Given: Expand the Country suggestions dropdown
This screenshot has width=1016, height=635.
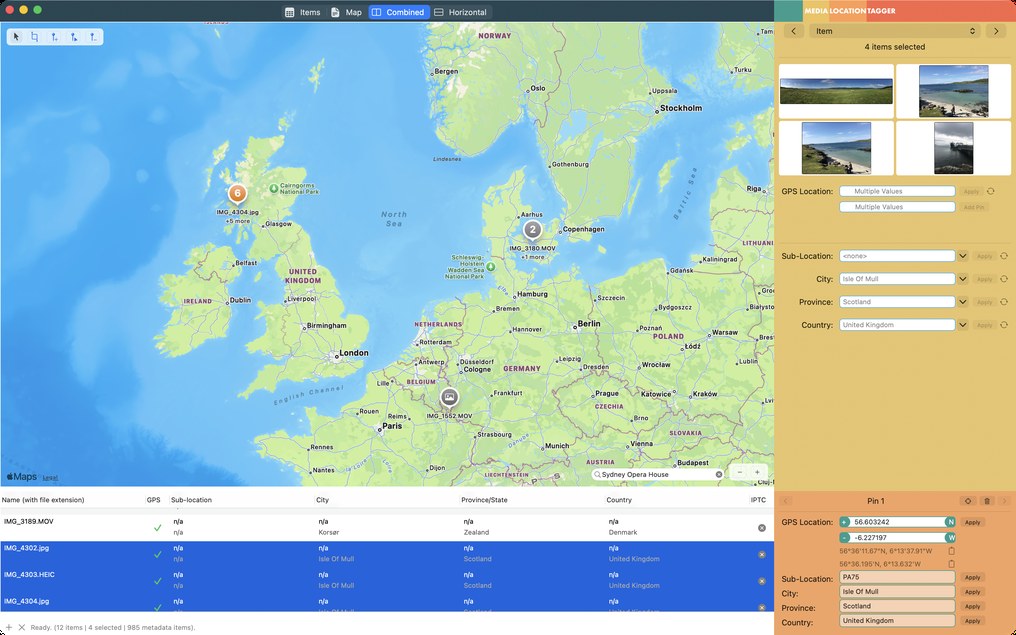Looking at the screenshot, I should click(x=963, y=325).
